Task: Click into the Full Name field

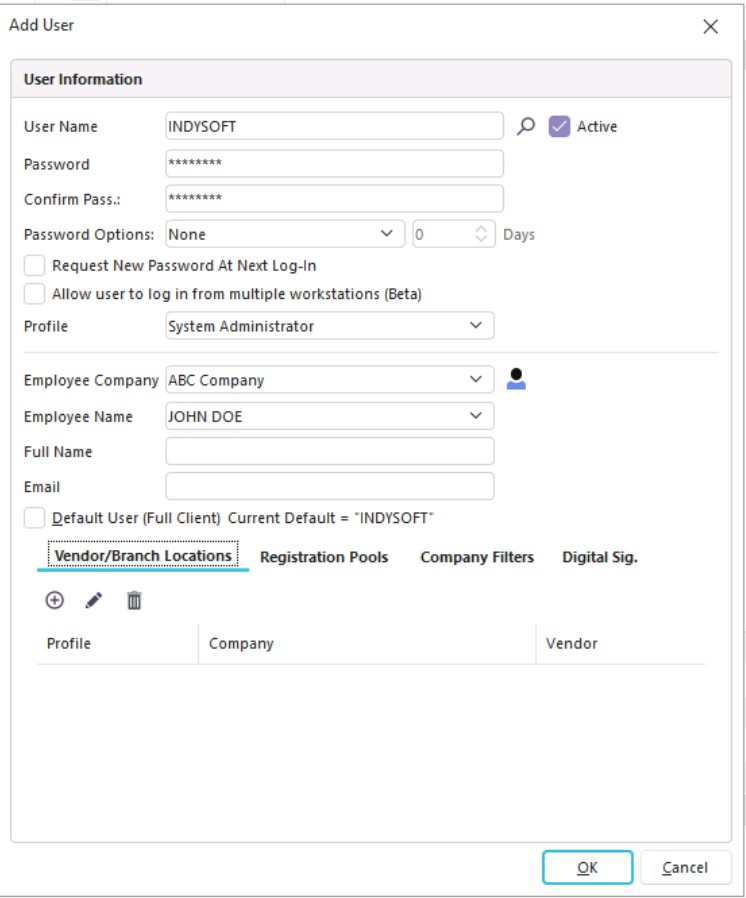Action: (329, 452)
